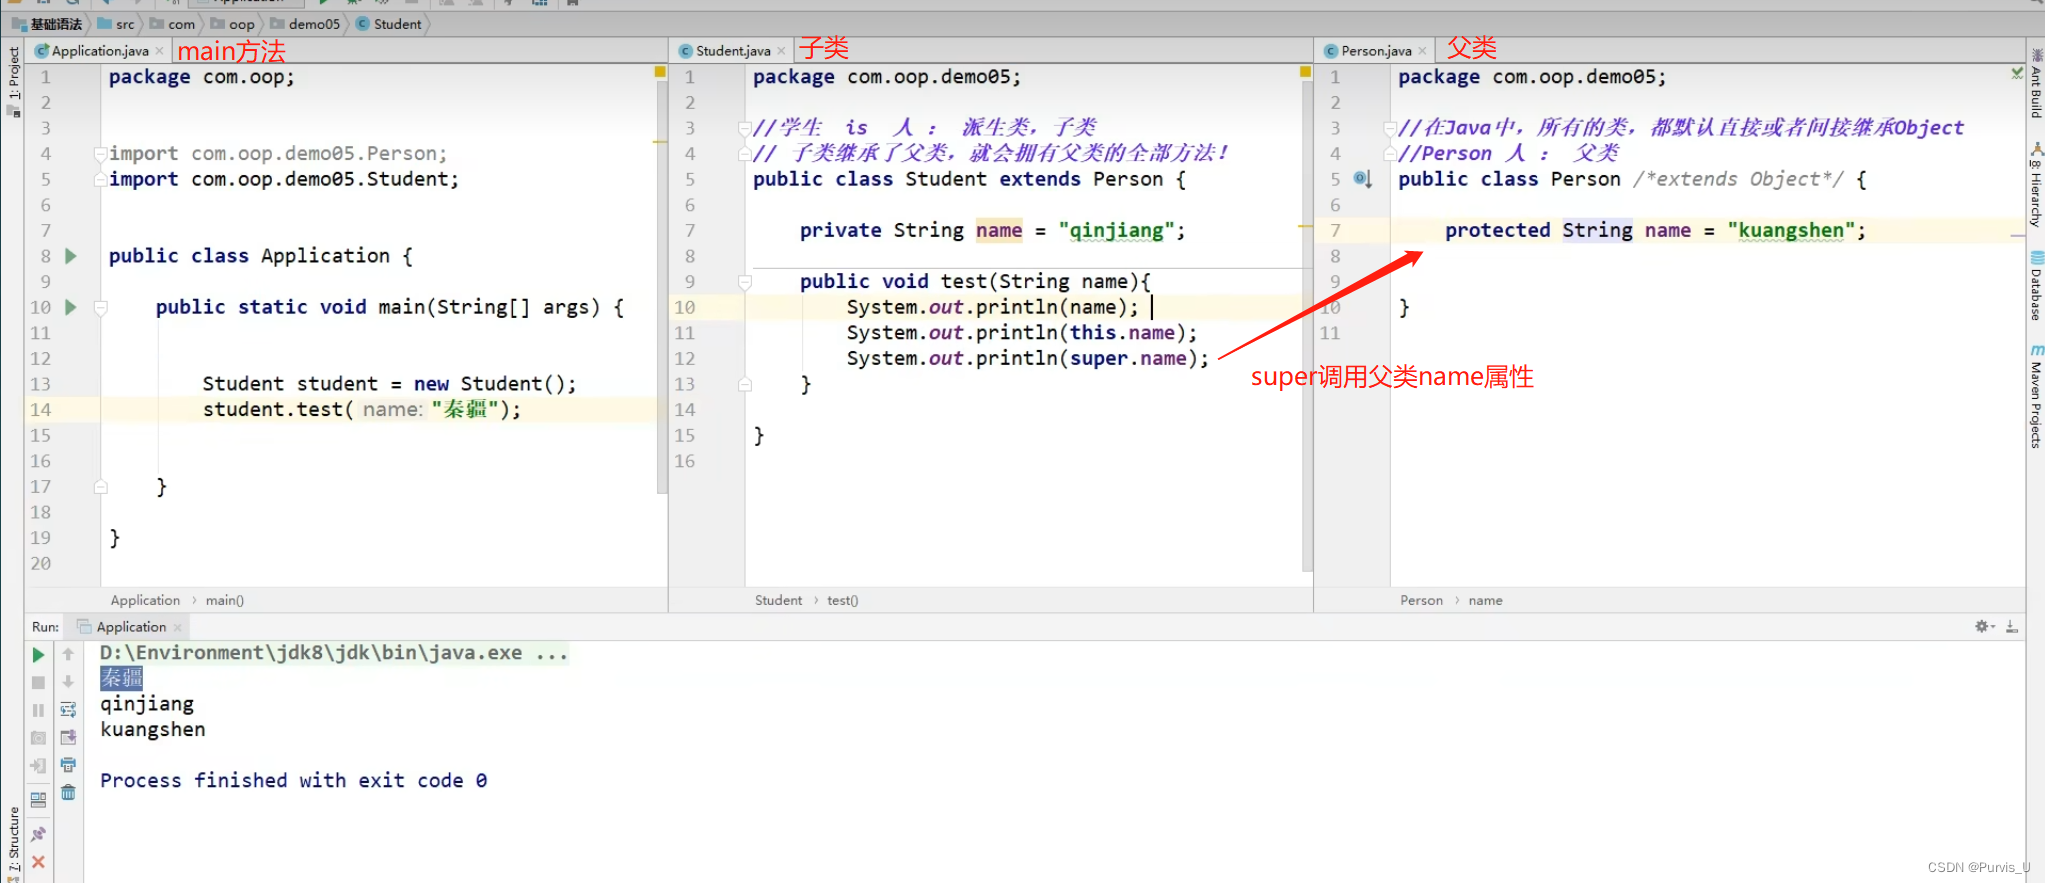Collapse imports fold at line 4 in Application.java
Screen dimensions: 2045x883
[100, 154]
